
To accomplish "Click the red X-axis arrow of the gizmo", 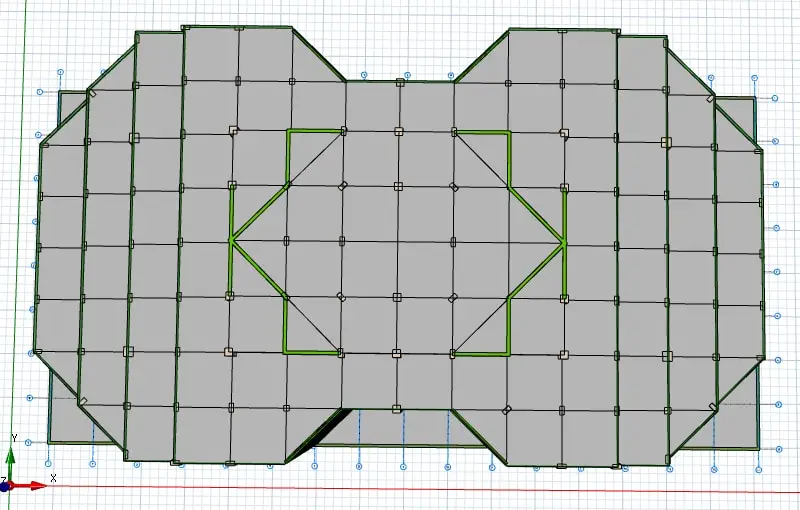I will pos(38,485).
